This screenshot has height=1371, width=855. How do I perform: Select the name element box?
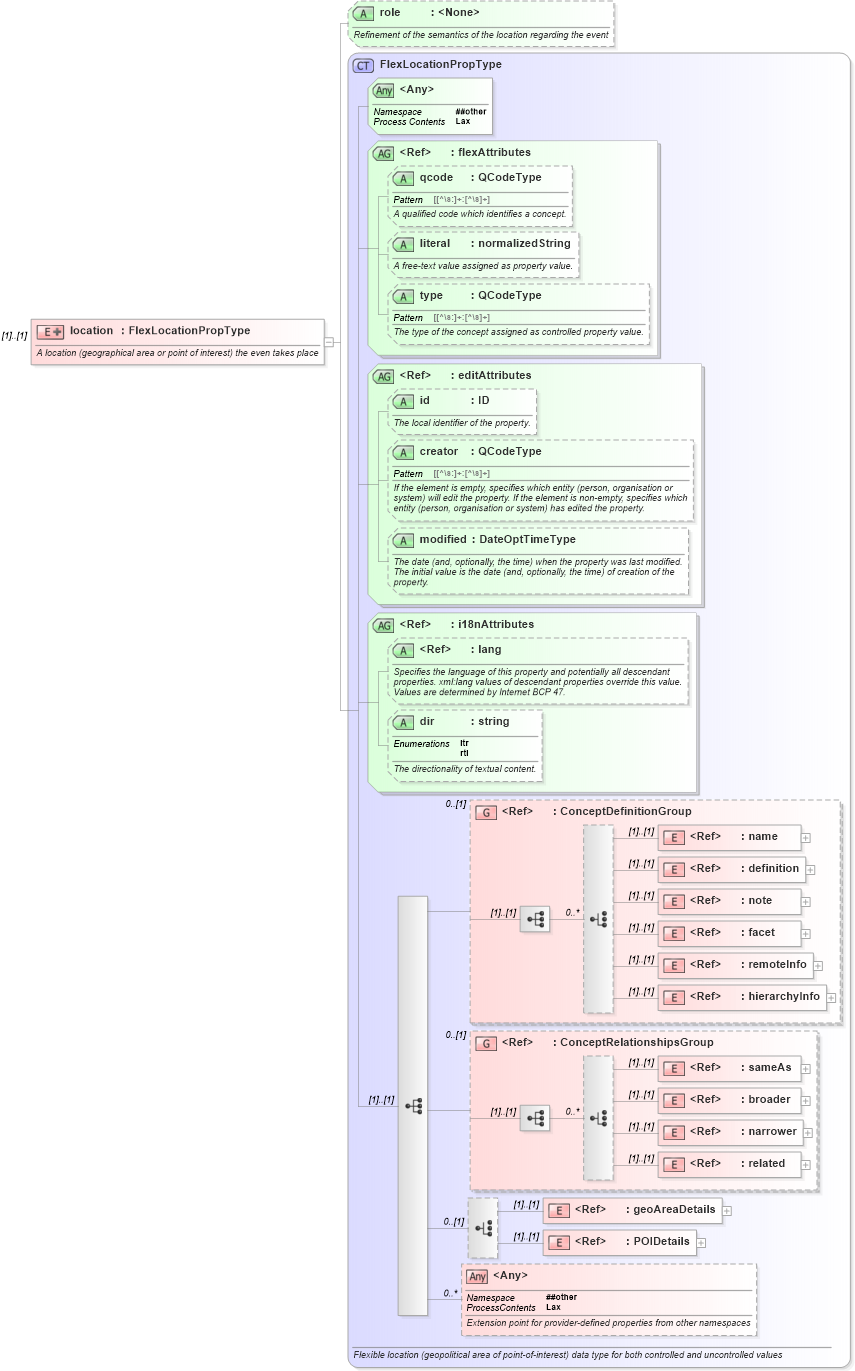(x=729, y=837)
